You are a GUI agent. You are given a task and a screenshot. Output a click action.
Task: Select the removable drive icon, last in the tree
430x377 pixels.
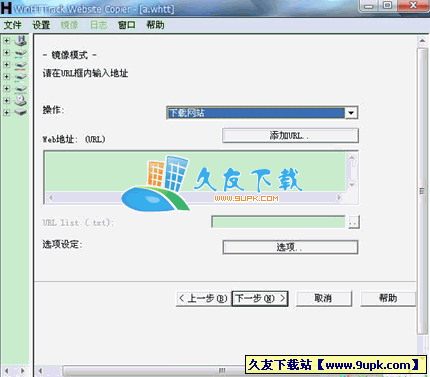pos(21,112)
